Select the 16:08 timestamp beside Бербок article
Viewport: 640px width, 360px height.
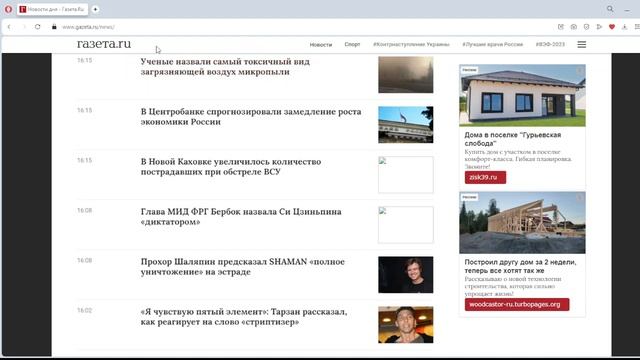(x=84, y=211)
